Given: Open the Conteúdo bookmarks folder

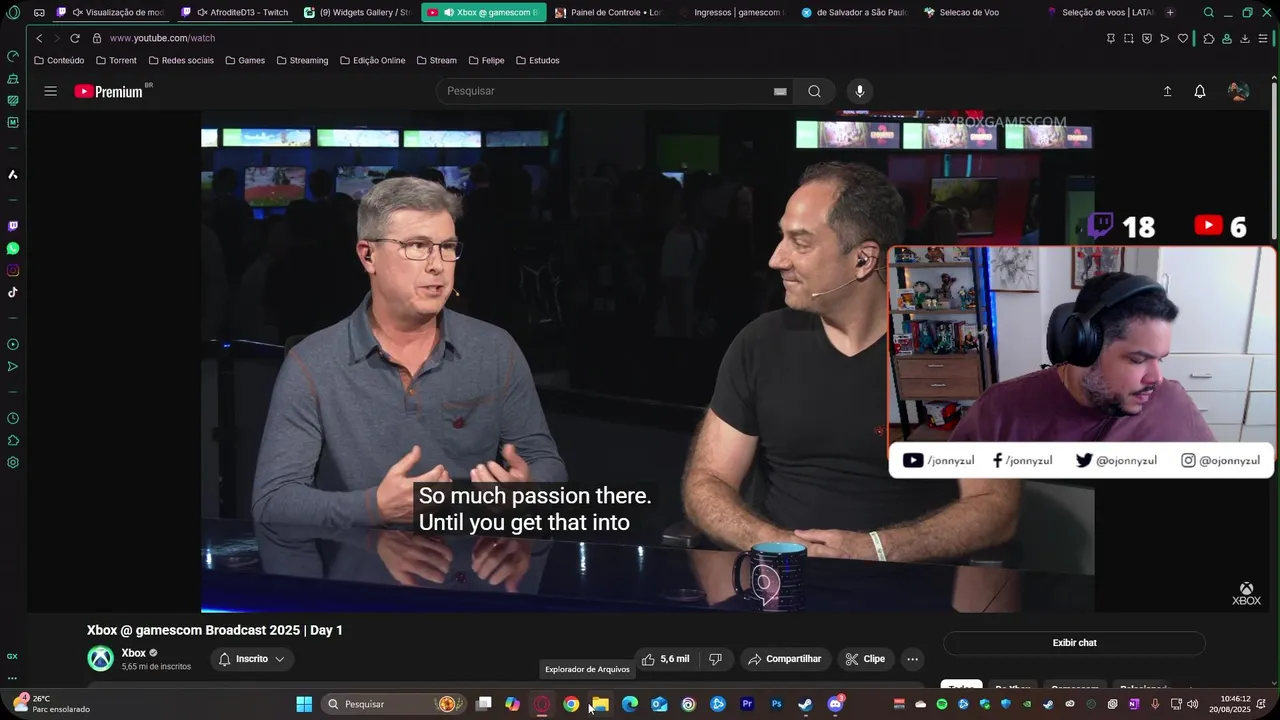Looking at the screenshot, I should click(x=59, y=60).
